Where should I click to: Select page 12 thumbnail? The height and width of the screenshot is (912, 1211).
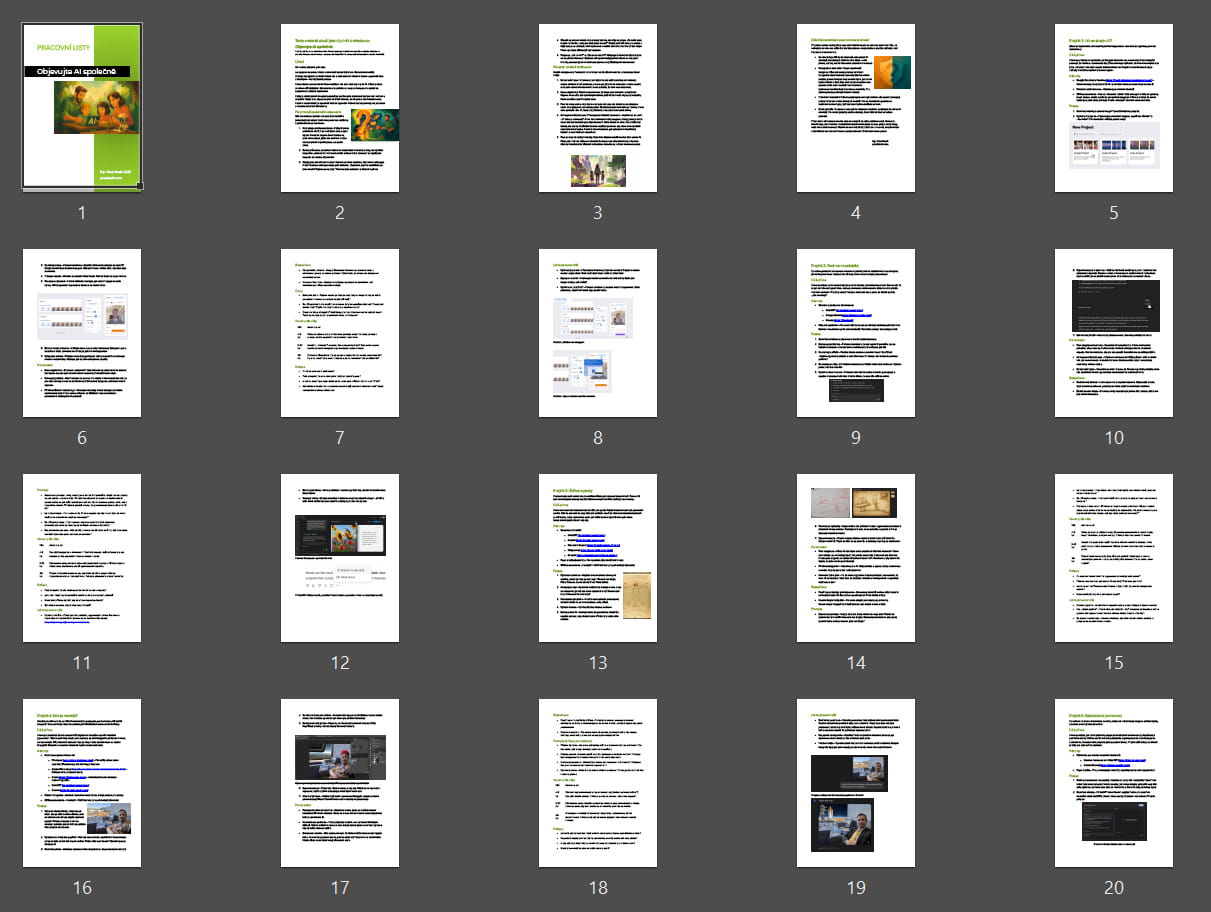click(340, 557)
